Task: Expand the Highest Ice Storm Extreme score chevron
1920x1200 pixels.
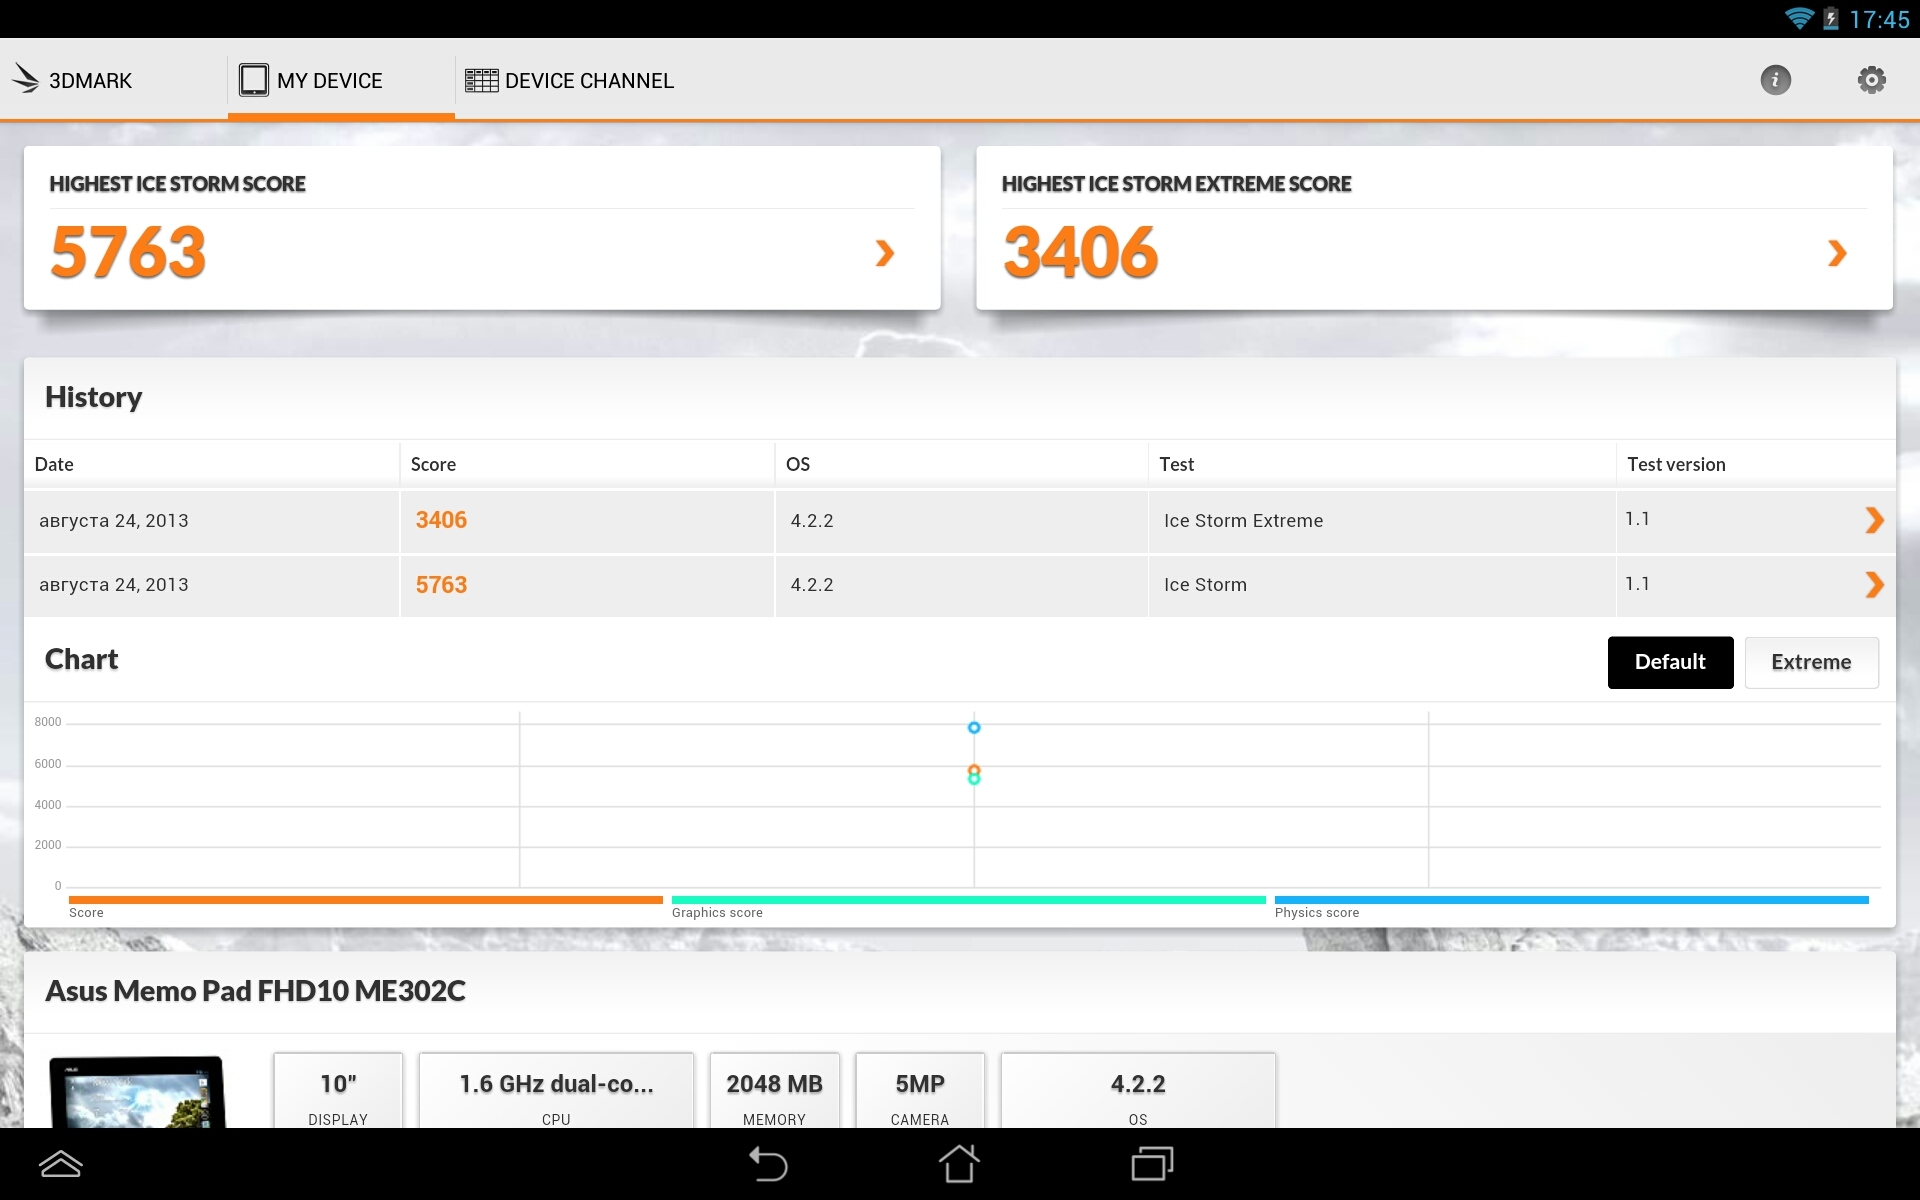Action: pos(1836,253)
